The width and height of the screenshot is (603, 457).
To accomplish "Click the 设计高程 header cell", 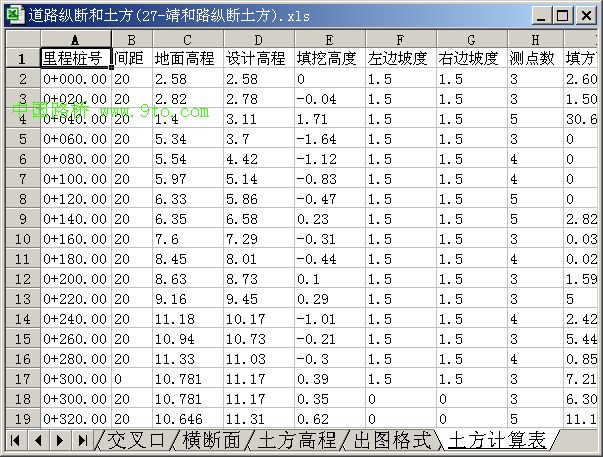I will point(259,59).
